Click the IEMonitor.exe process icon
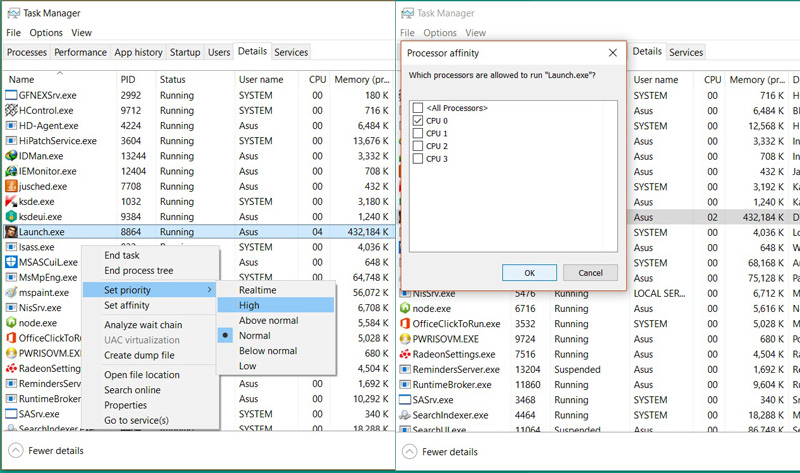Viewport: 800px width, 473px height. point(11,171)
